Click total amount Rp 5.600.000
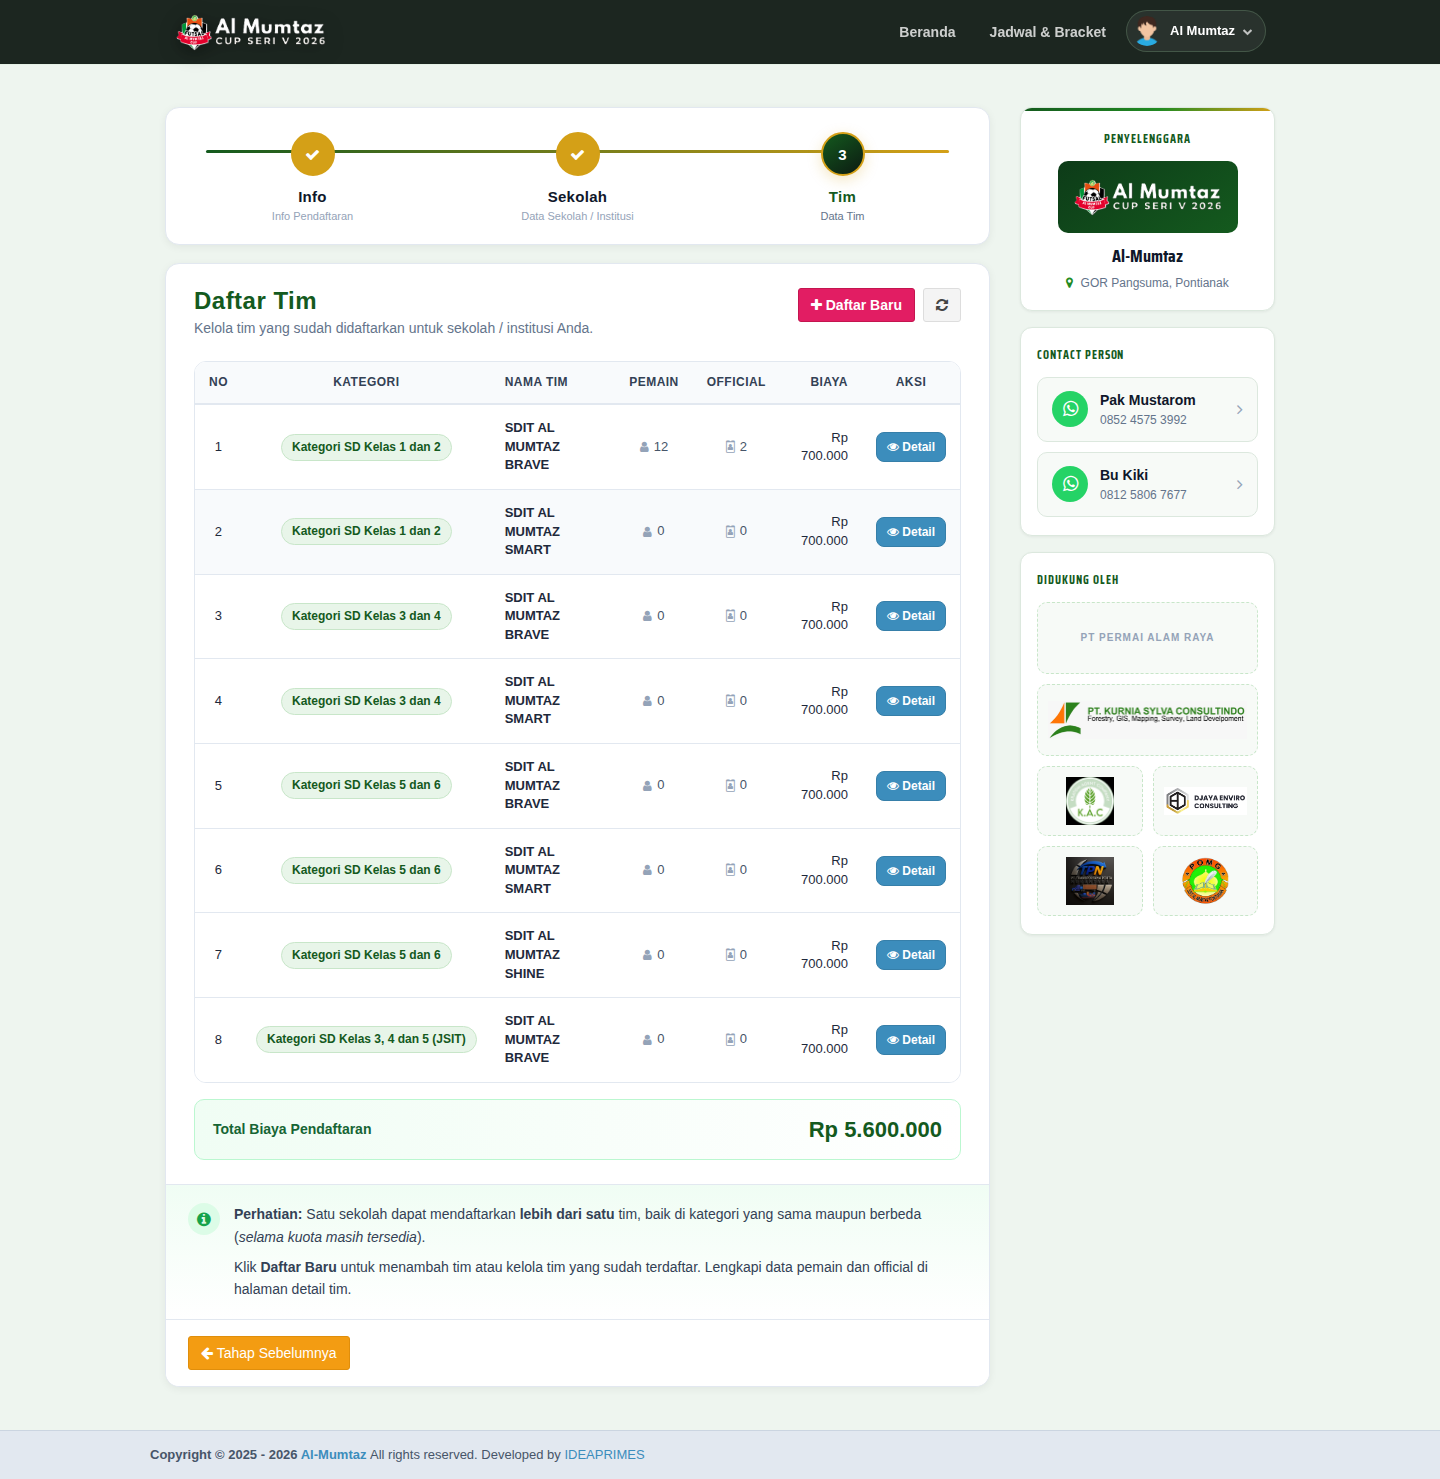This screenshot has width=1440, height=1479. click(x=875, y=1130)
